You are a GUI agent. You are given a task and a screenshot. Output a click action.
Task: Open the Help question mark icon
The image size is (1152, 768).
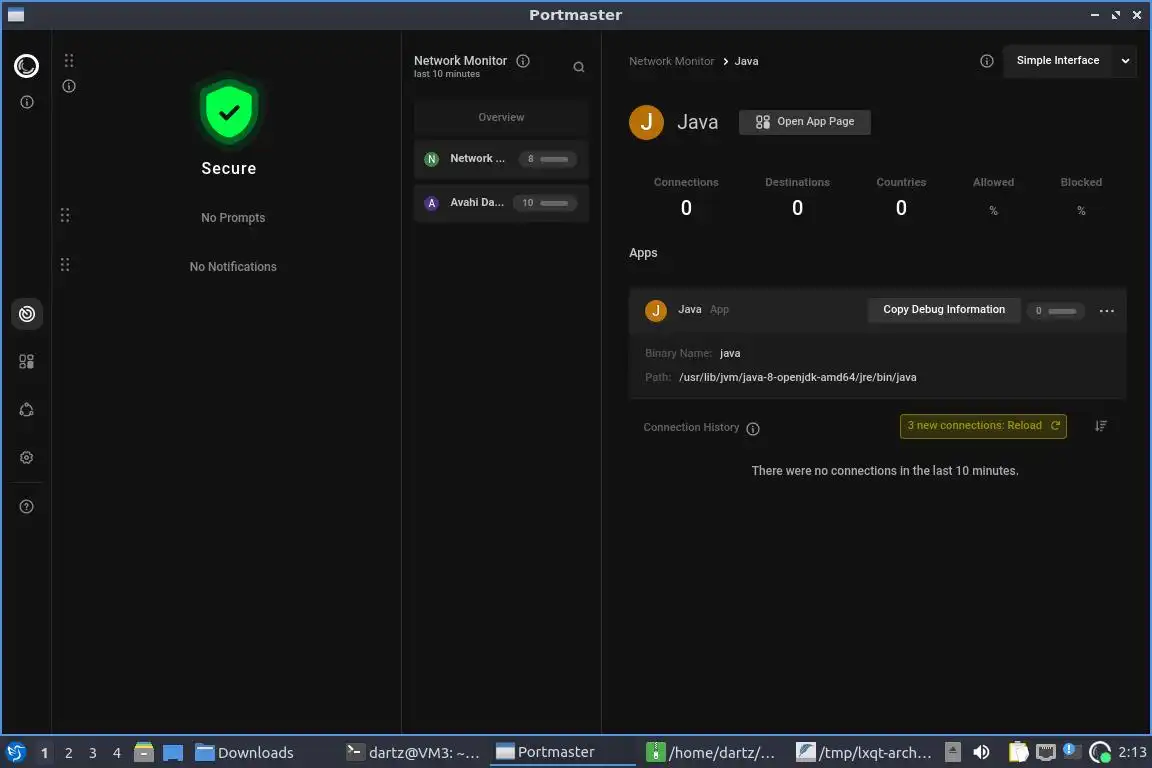click(26, 506)
